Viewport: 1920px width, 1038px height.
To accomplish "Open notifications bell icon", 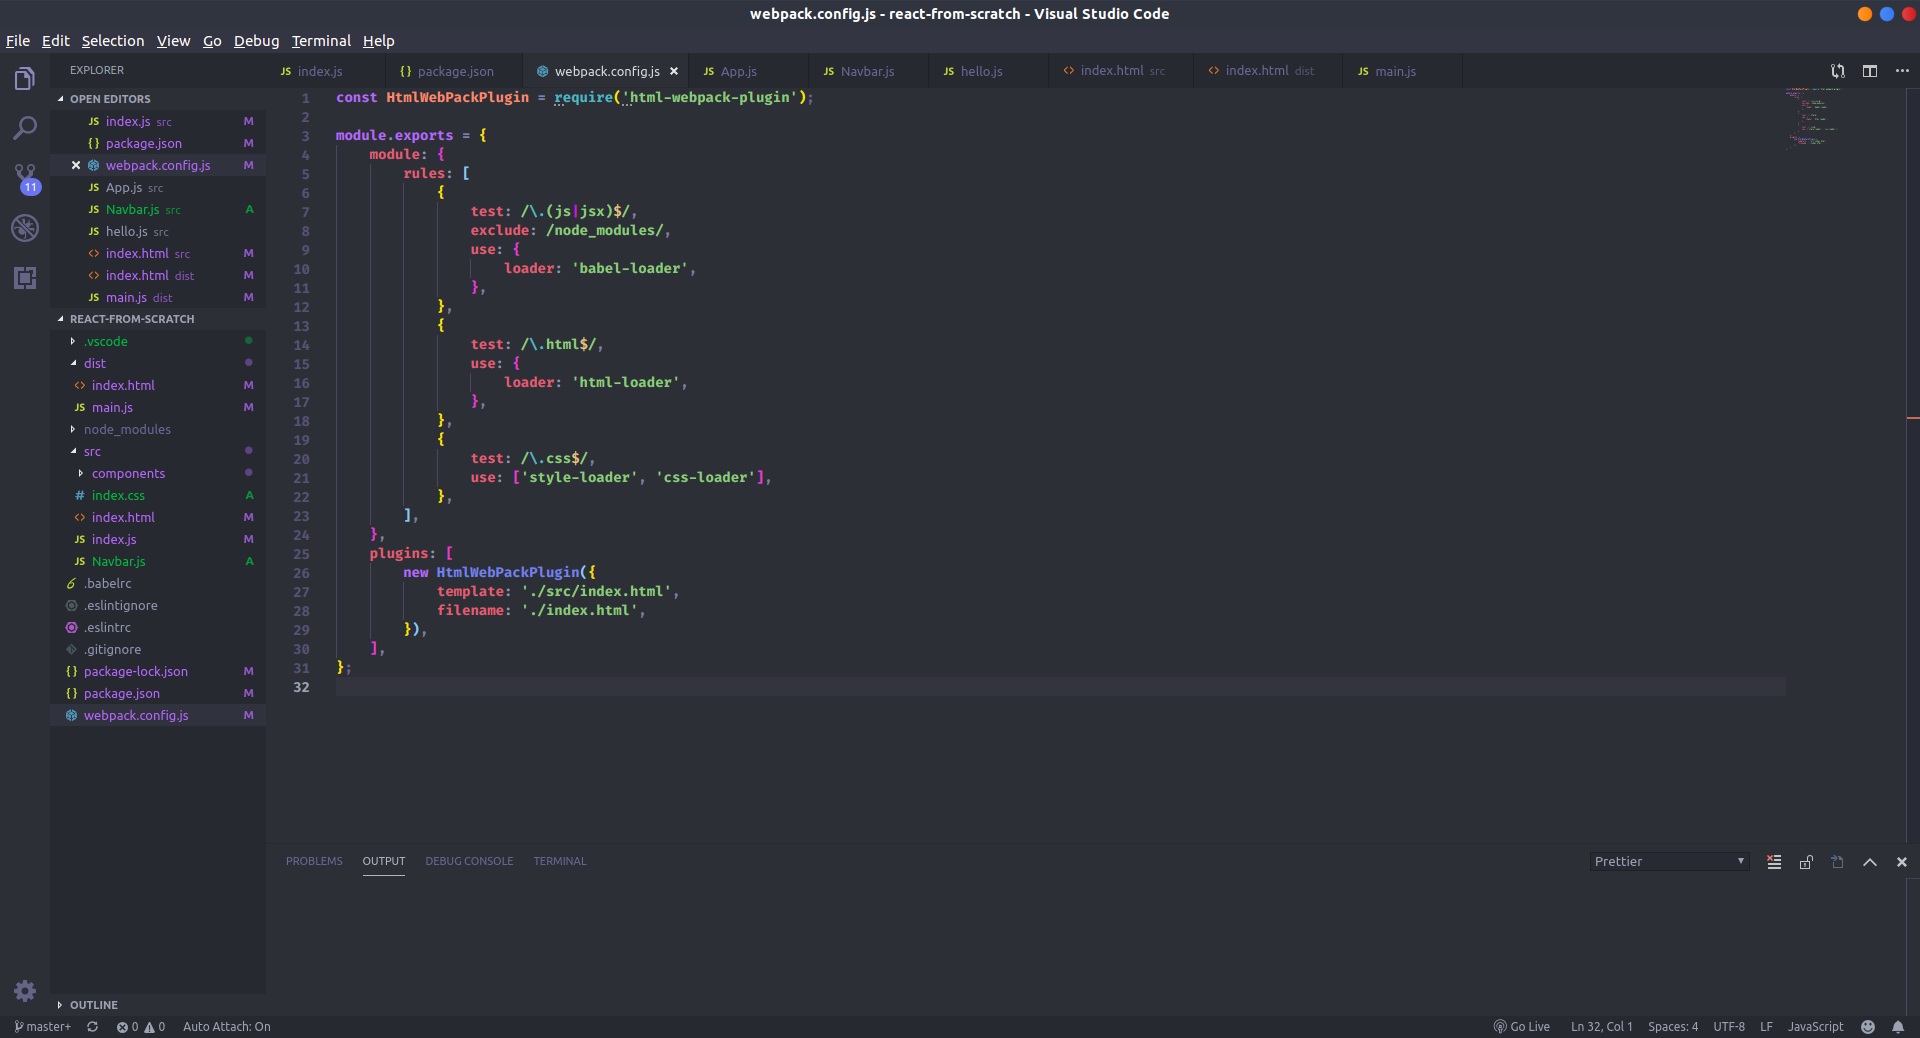I will click(1898, 1027).
